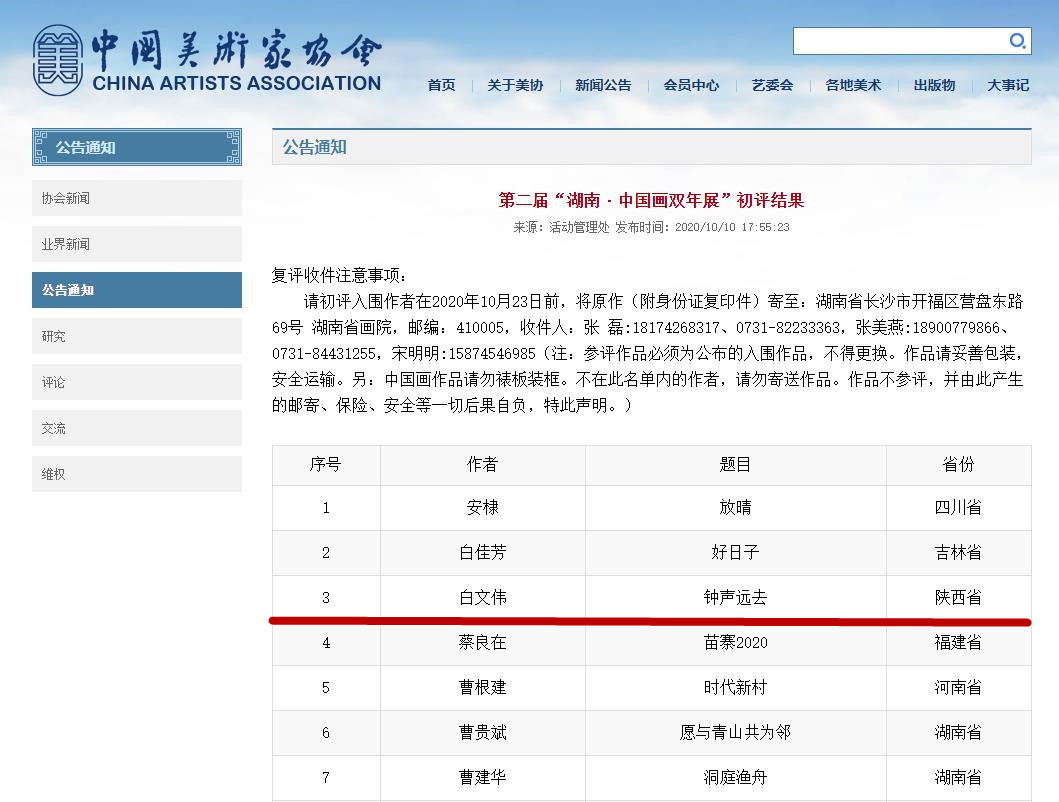Select 艺委会 from the top menu

772,85
